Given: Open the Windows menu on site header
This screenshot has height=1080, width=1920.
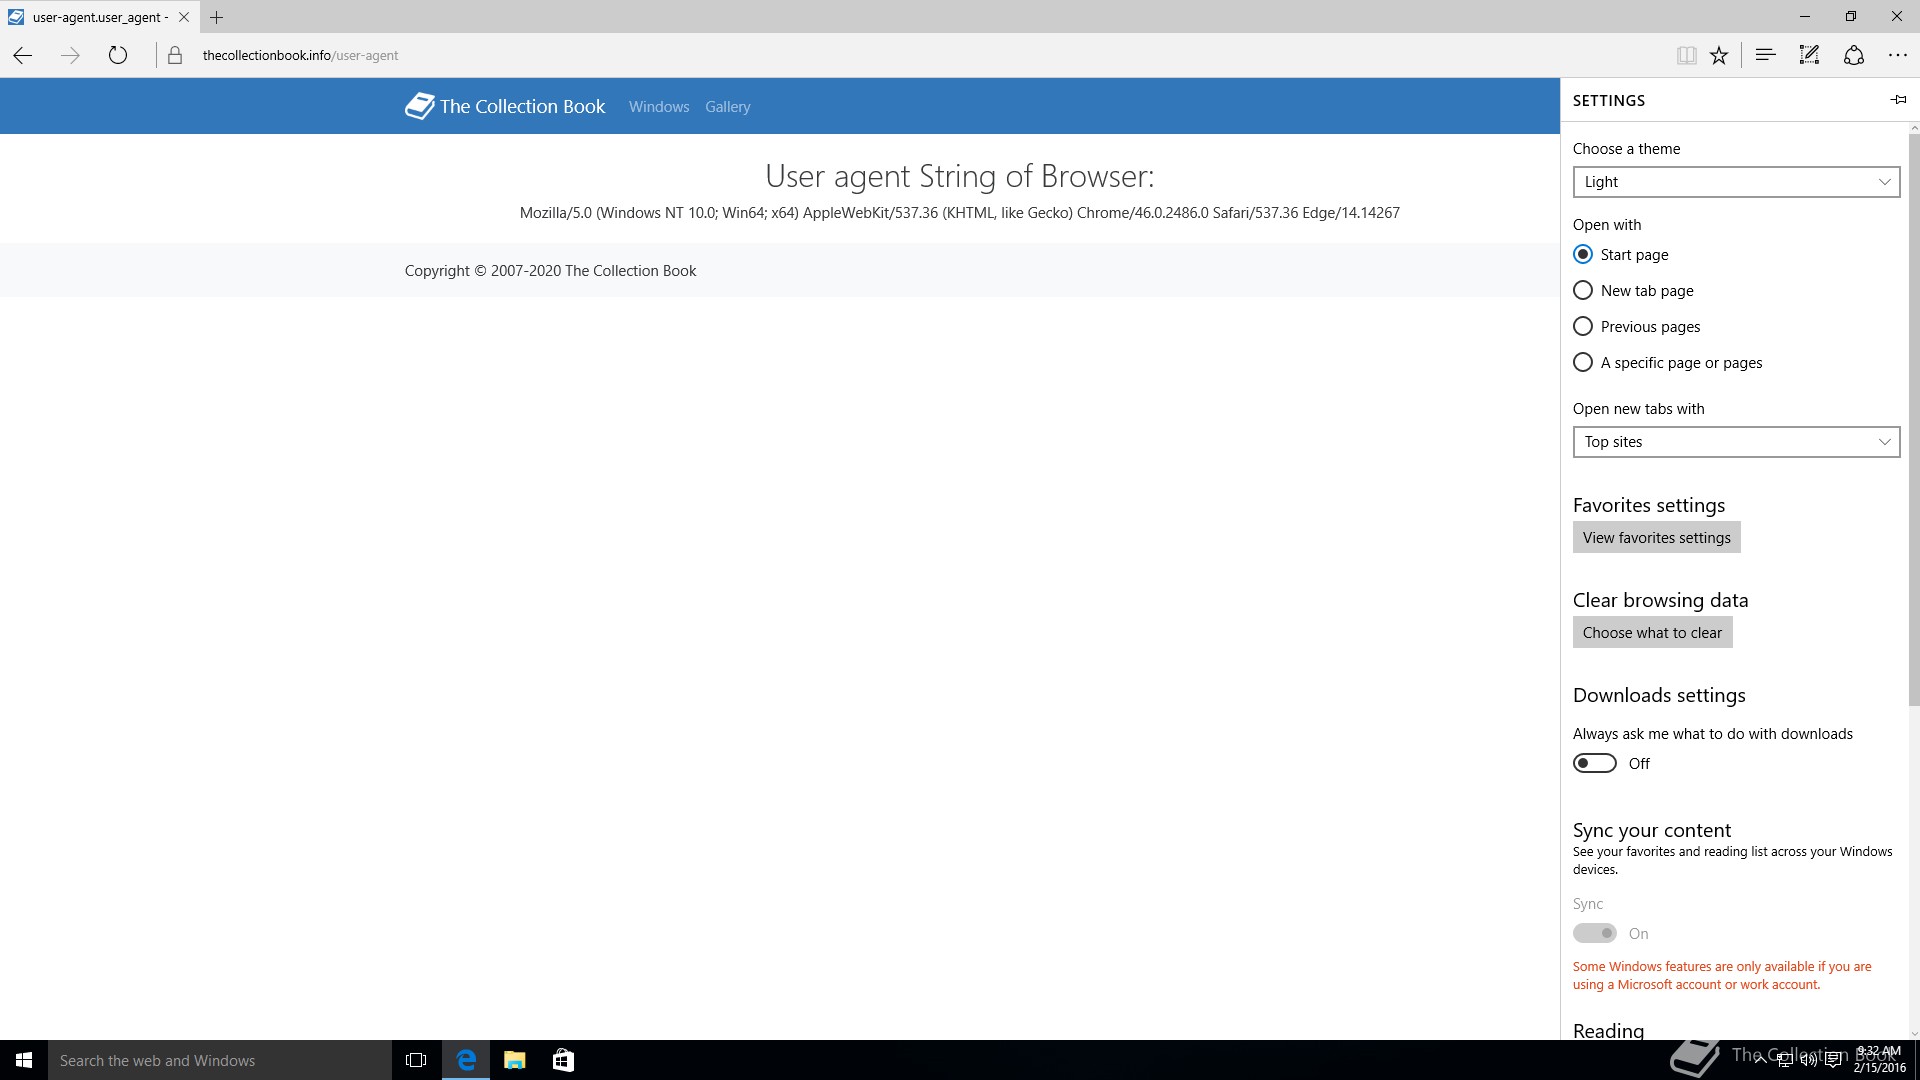Looking at the screenshot, I should point(659,107).
